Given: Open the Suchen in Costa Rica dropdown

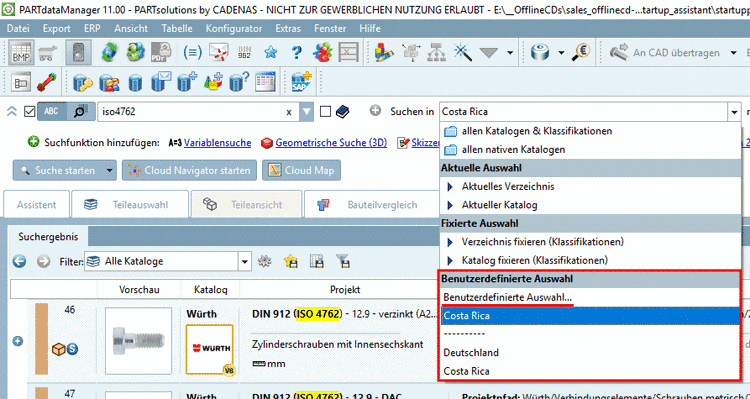Looking at the screenshot, I should pyautogui.click(x=734, y=112).
